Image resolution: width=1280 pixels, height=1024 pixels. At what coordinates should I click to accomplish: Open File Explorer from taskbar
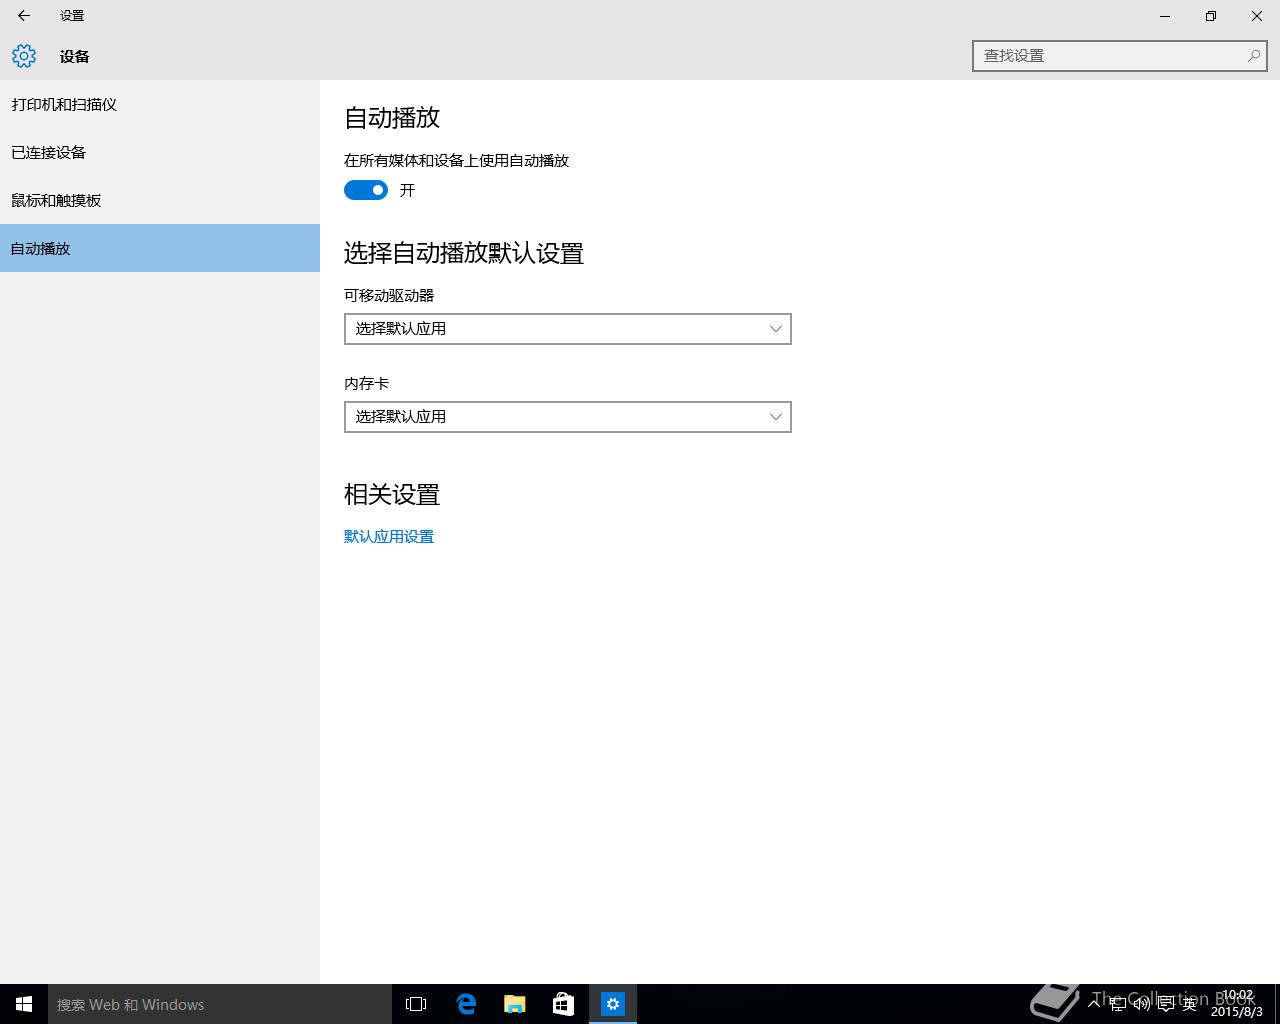(515, 1004)
